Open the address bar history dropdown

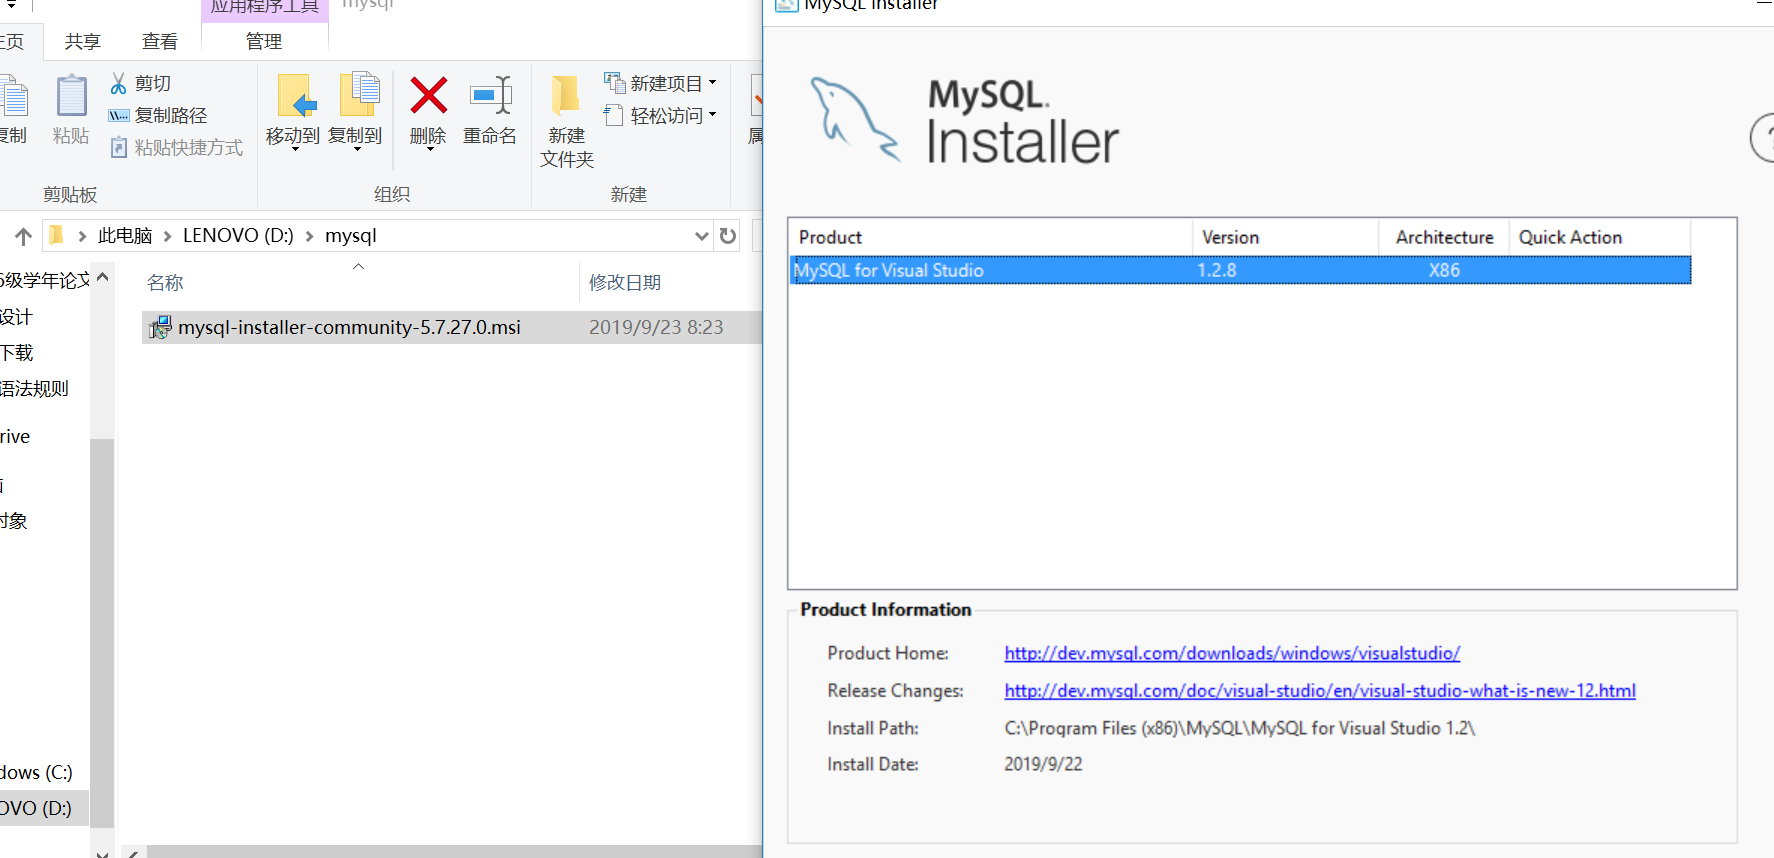[701, 236]
